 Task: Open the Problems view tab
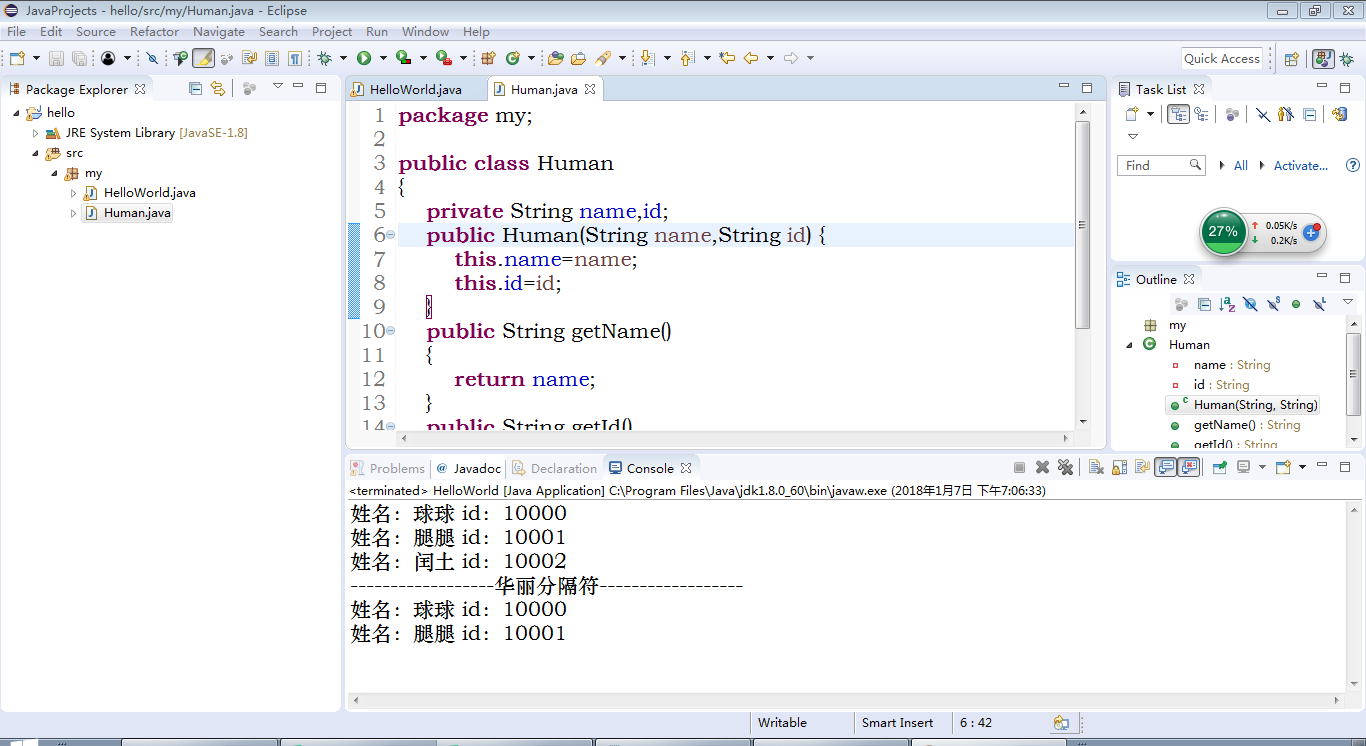(388, 468)
